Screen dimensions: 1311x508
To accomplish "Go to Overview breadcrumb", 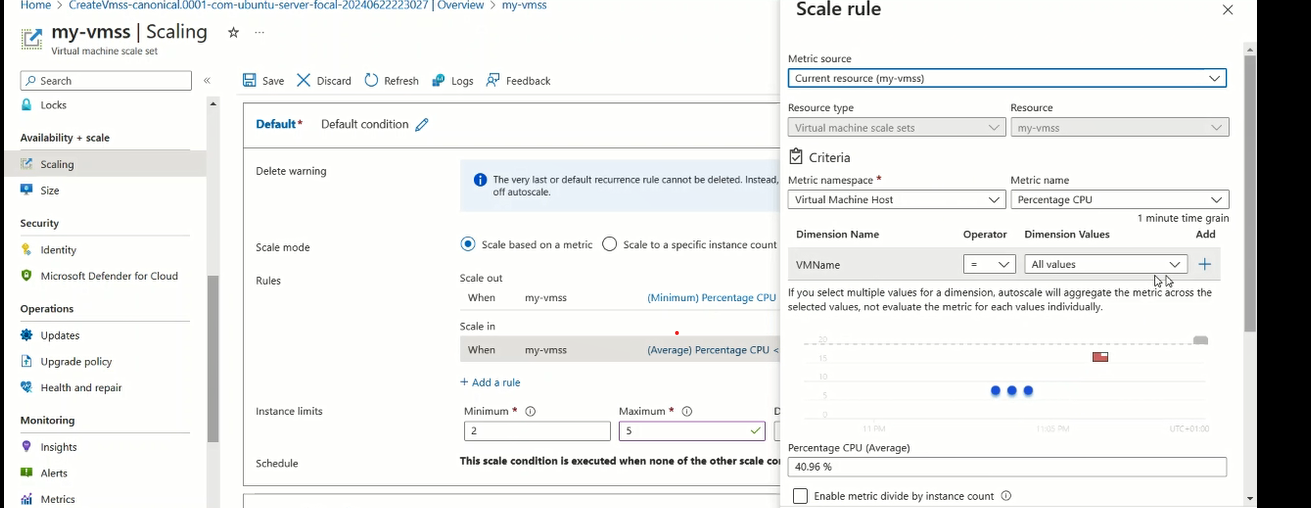I will click(462, 6).
